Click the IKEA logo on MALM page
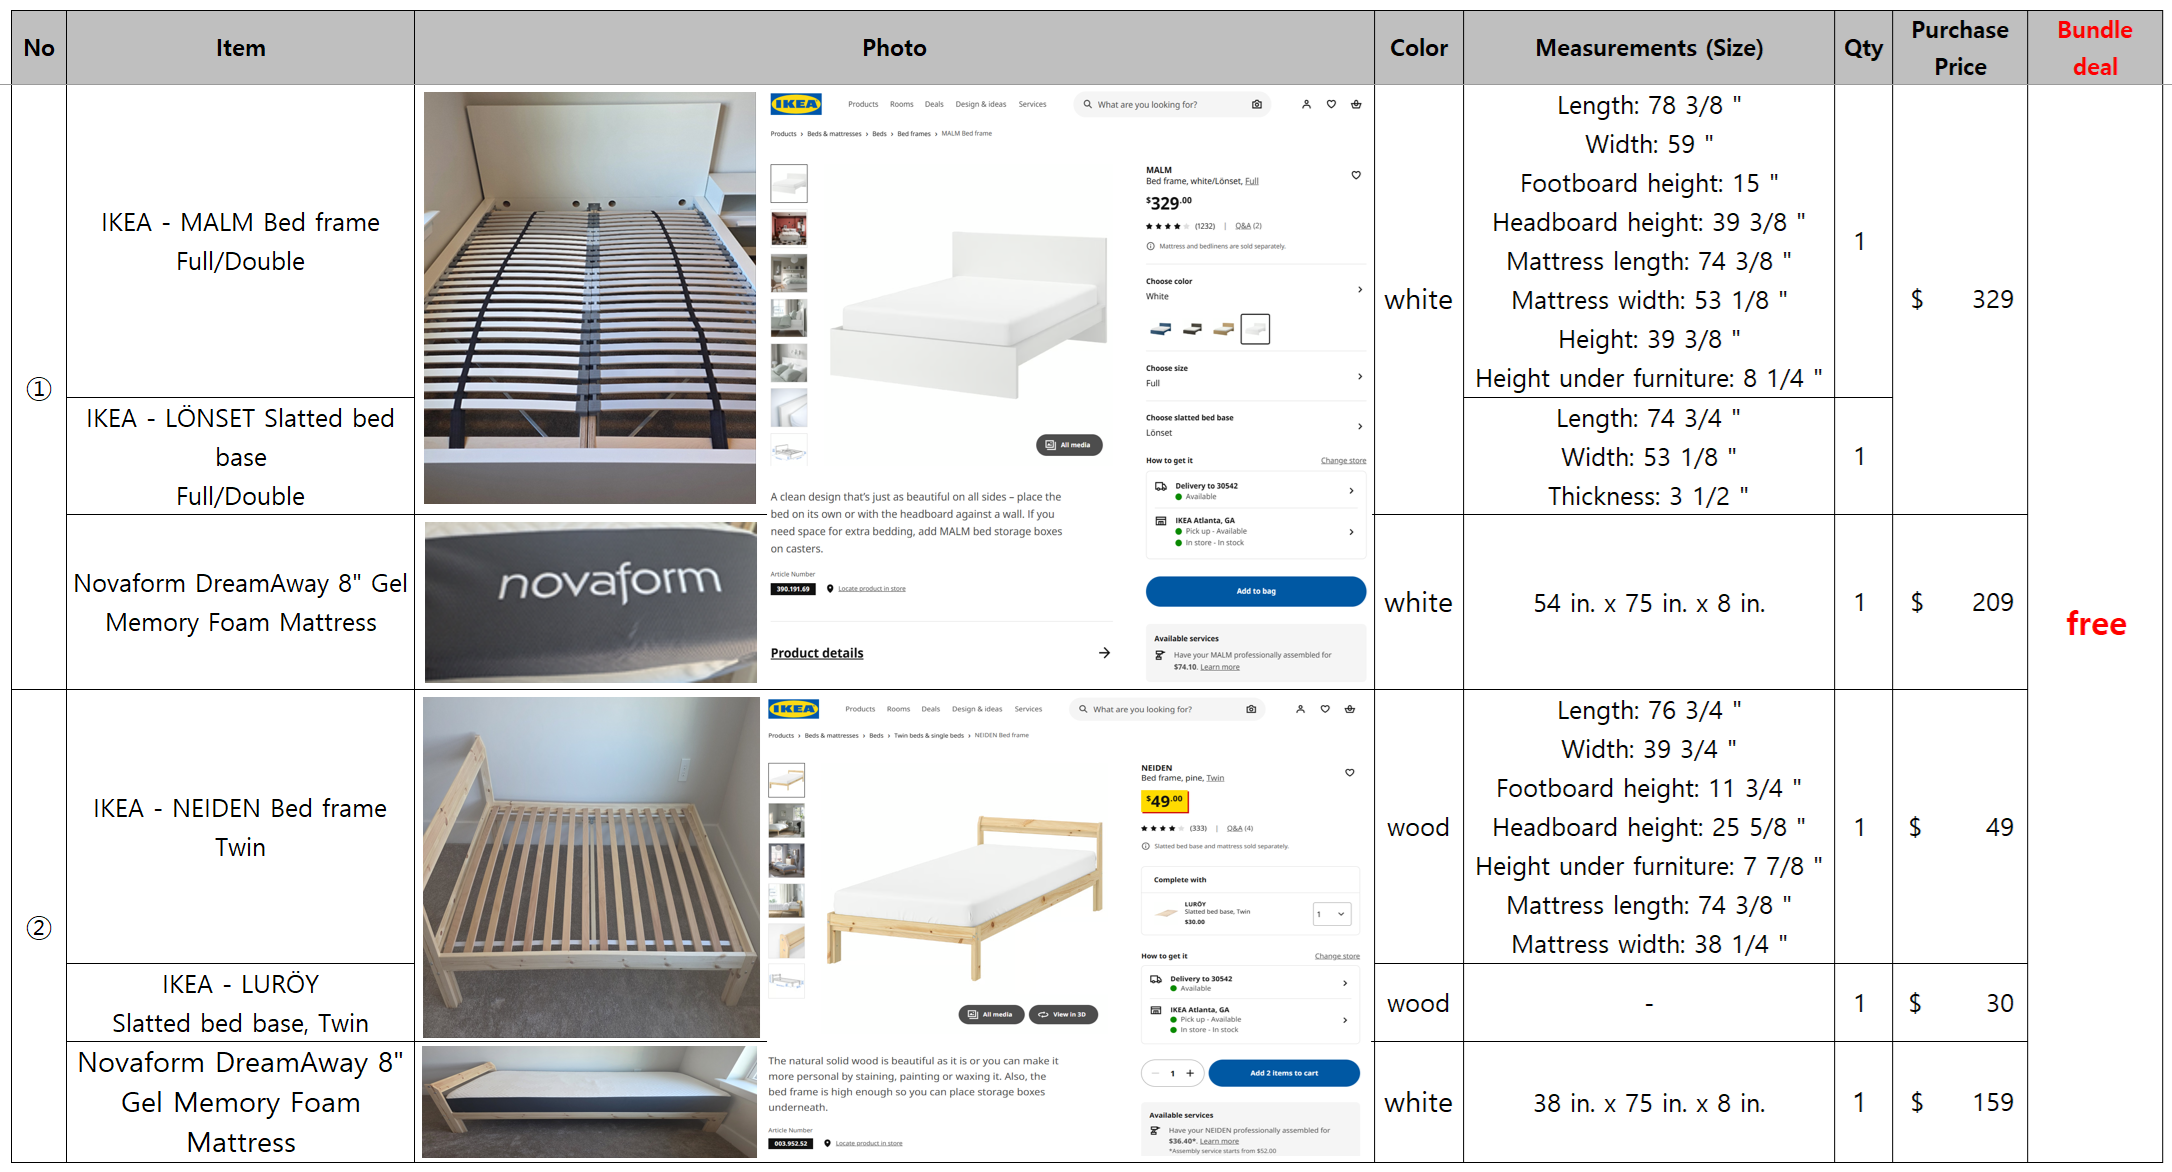This screenshot has height=1172, width=2172. point(796,104)
